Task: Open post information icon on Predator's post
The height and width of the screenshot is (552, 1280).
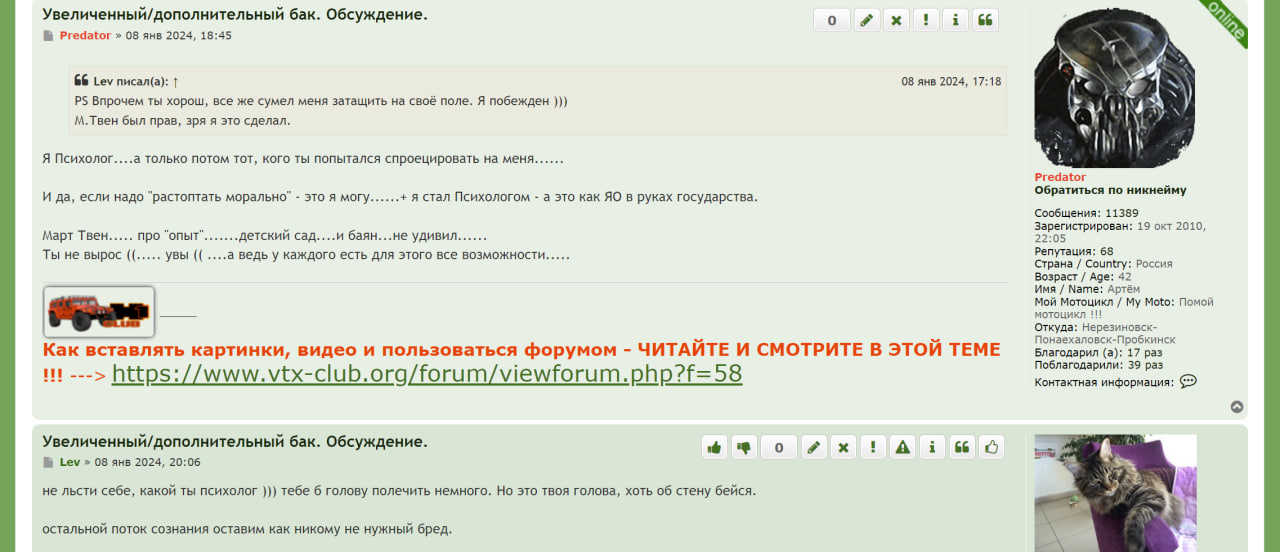Action: coord(955,20)
